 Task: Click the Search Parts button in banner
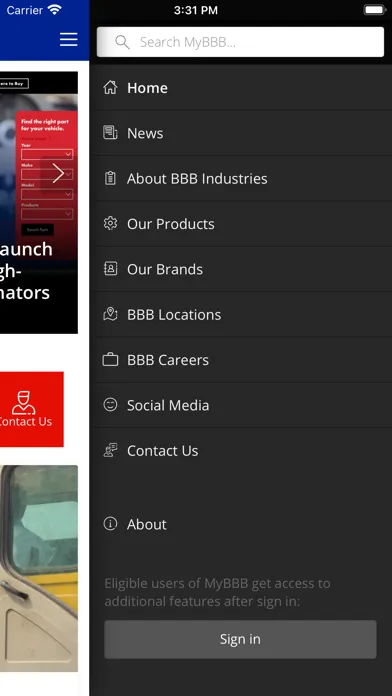[37, 229]
